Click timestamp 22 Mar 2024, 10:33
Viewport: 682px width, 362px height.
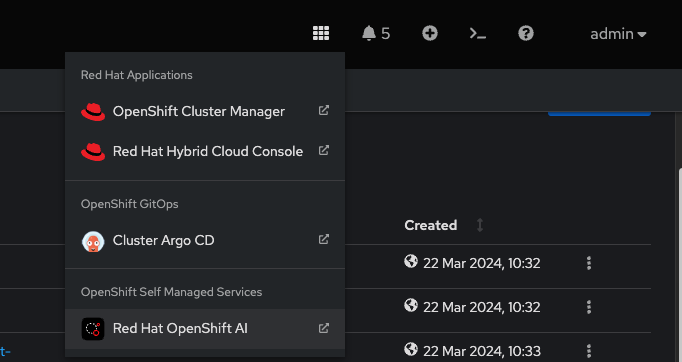coord(482,351)
